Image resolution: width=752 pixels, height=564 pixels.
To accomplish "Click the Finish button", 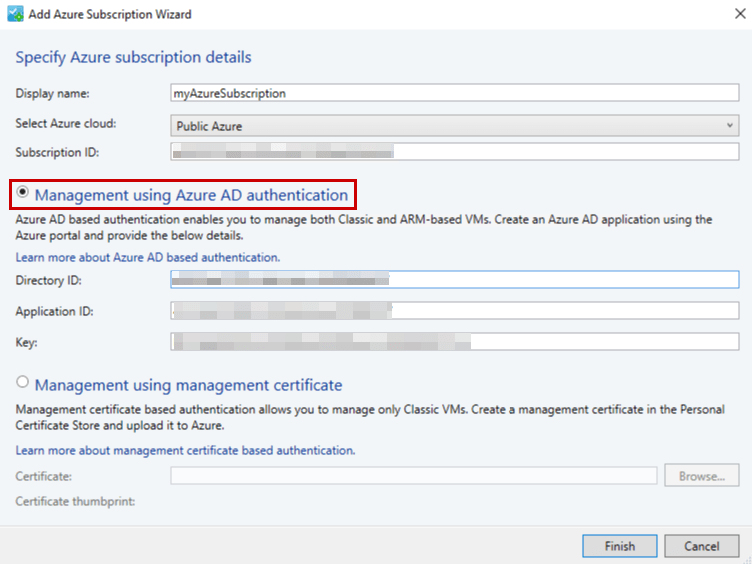I will [620, 546].
